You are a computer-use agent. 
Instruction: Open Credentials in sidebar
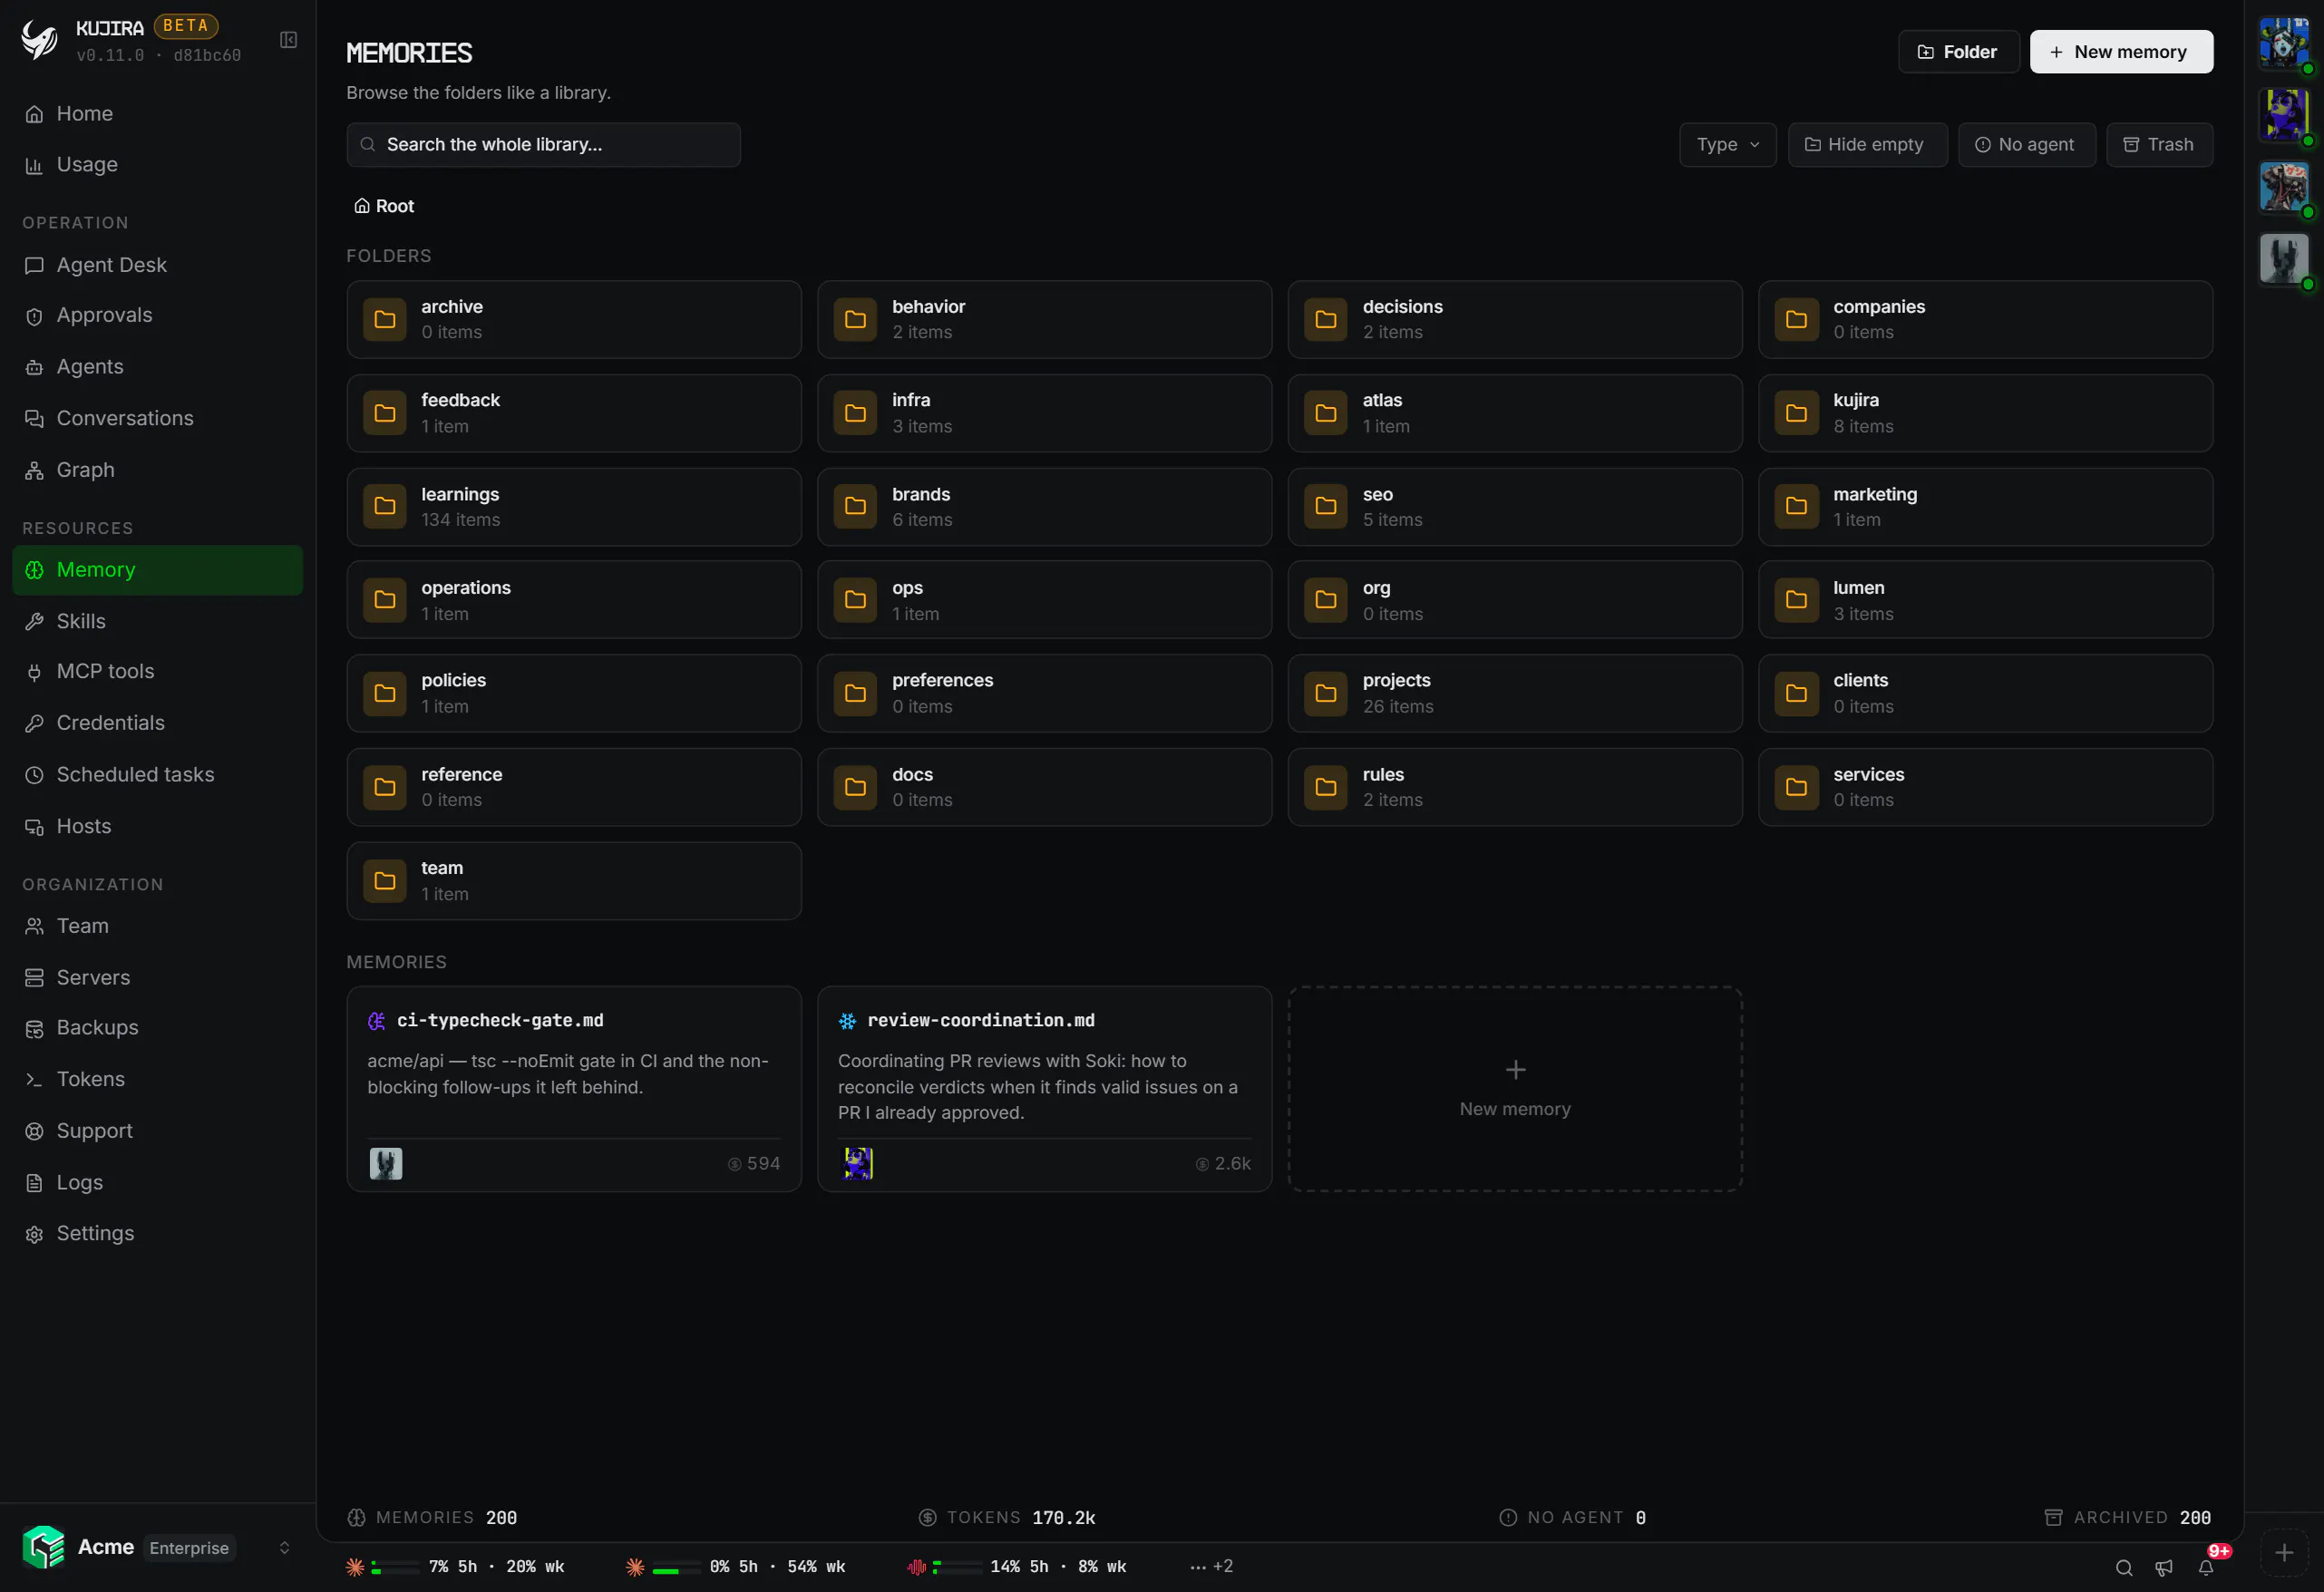coord(157,723)
